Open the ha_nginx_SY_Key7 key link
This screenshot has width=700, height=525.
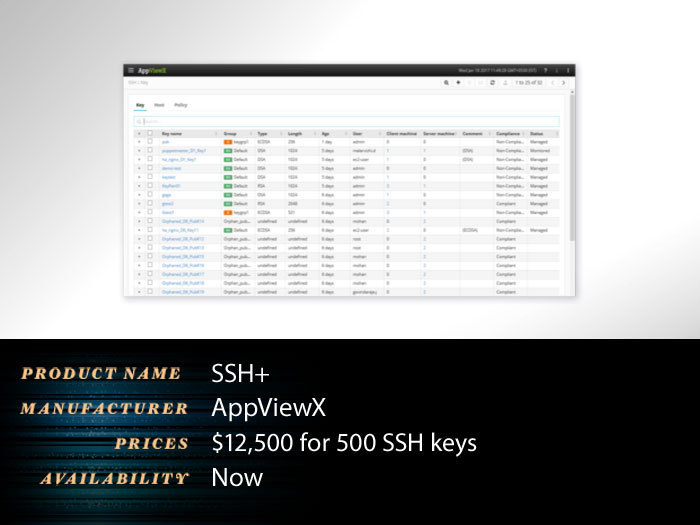point(179,159)
